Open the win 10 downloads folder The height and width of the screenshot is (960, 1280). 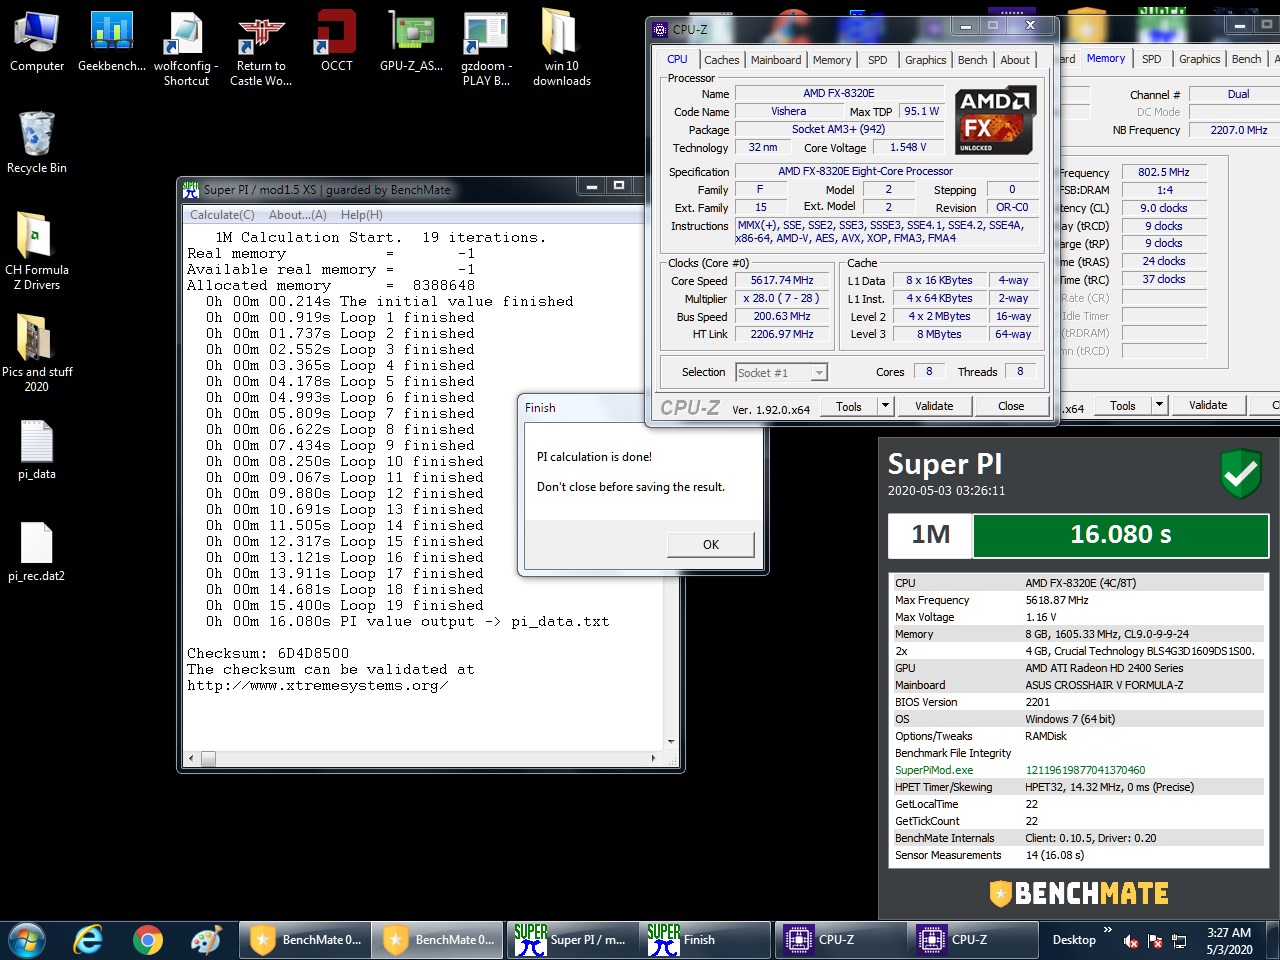pos(561,48)
